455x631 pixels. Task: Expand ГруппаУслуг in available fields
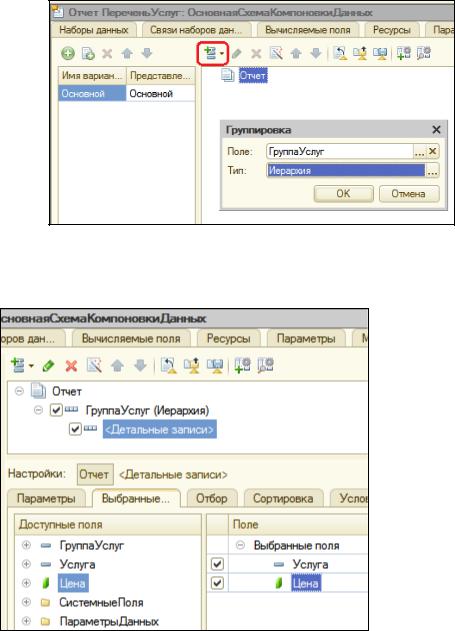[26, 545]
